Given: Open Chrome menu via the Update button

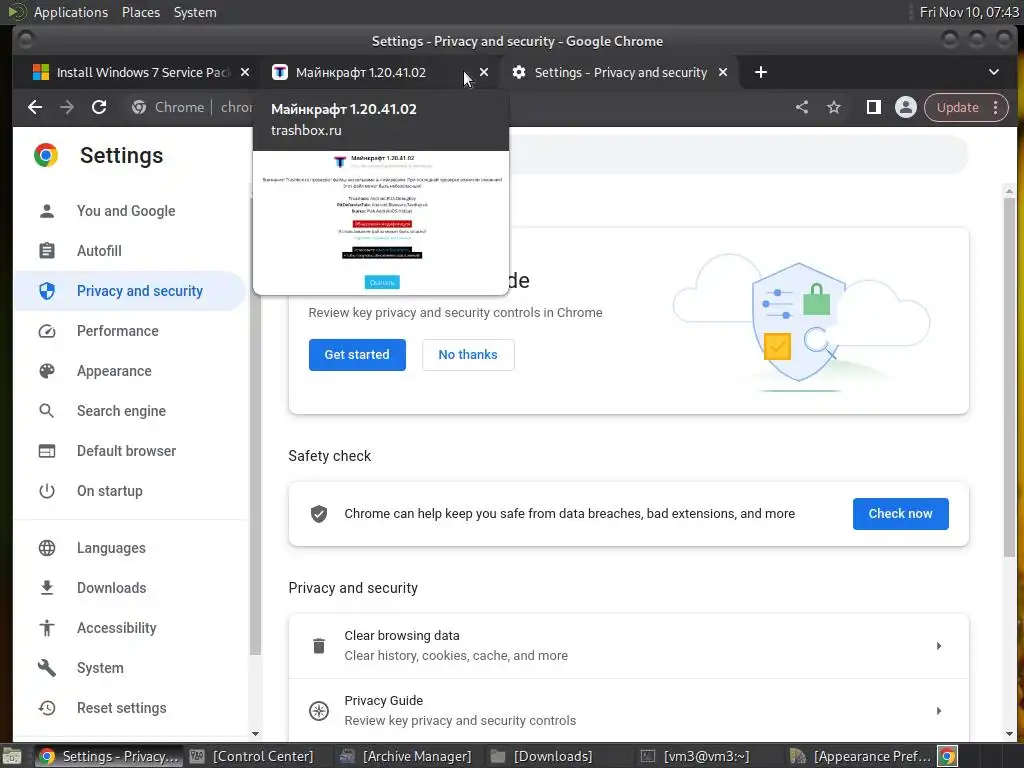Looking at the screenshot, I should (x=967, y=107).
